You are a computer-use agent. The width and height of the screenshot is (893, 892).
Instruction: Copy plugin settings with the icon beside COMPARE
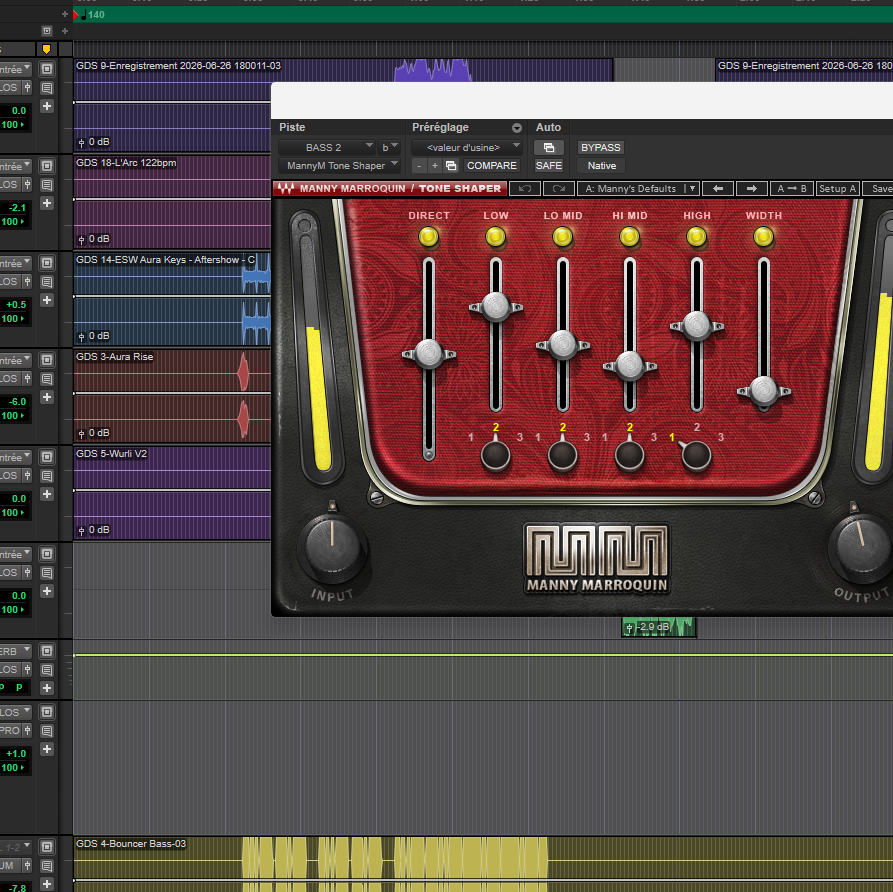pyautogui.click(x=451, y=166)
